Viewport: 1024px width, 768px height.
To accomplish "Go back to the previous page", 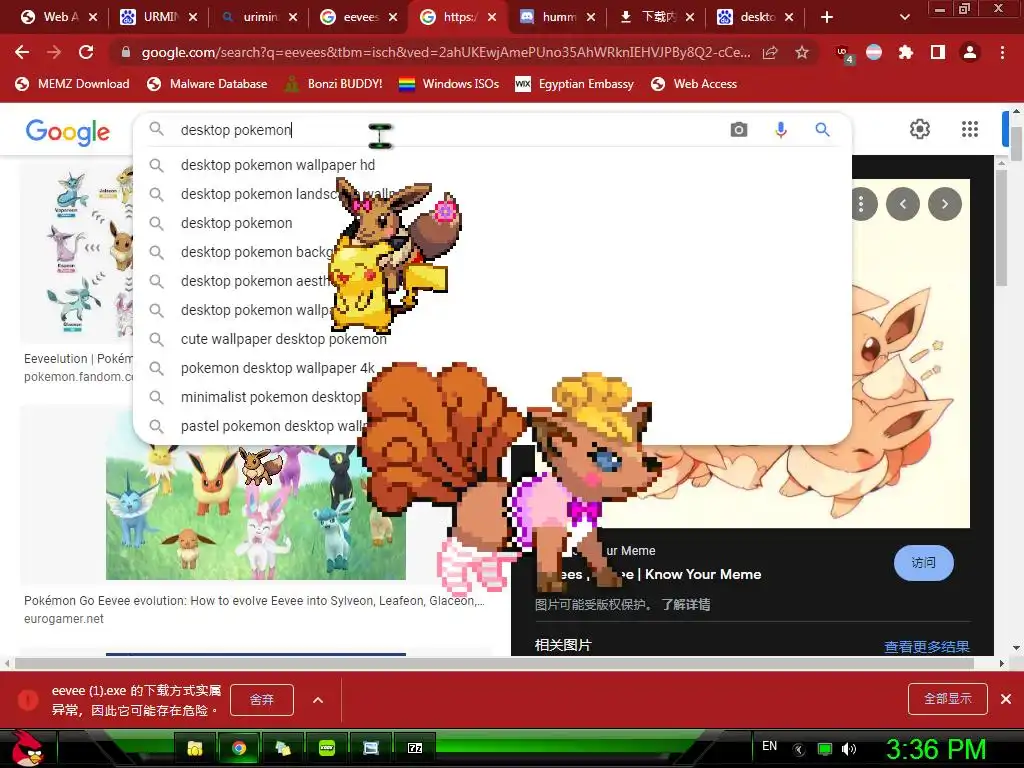I will pos(22,52).
